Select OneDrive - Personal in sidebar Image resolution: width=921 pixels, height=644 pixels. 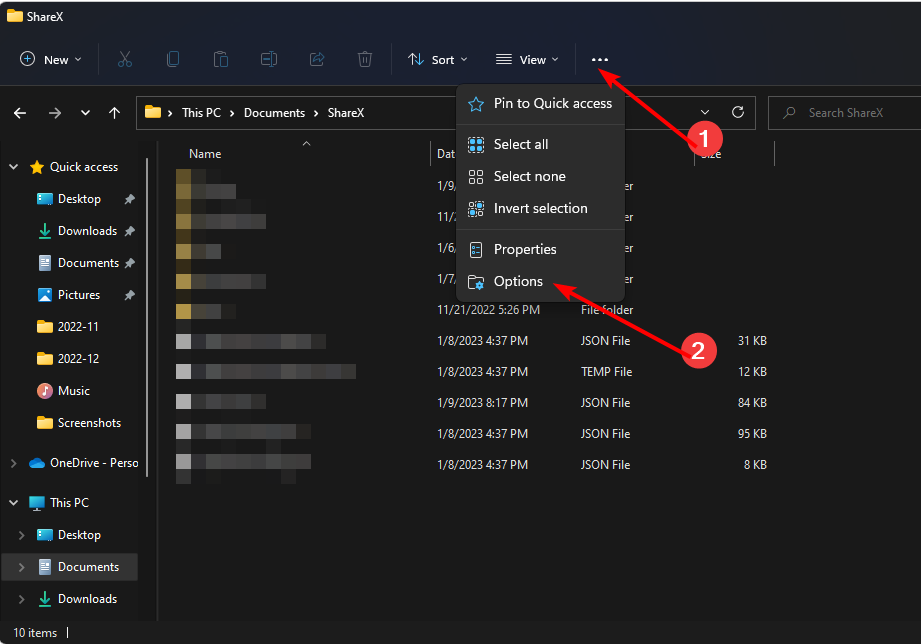tap(94, 464)
